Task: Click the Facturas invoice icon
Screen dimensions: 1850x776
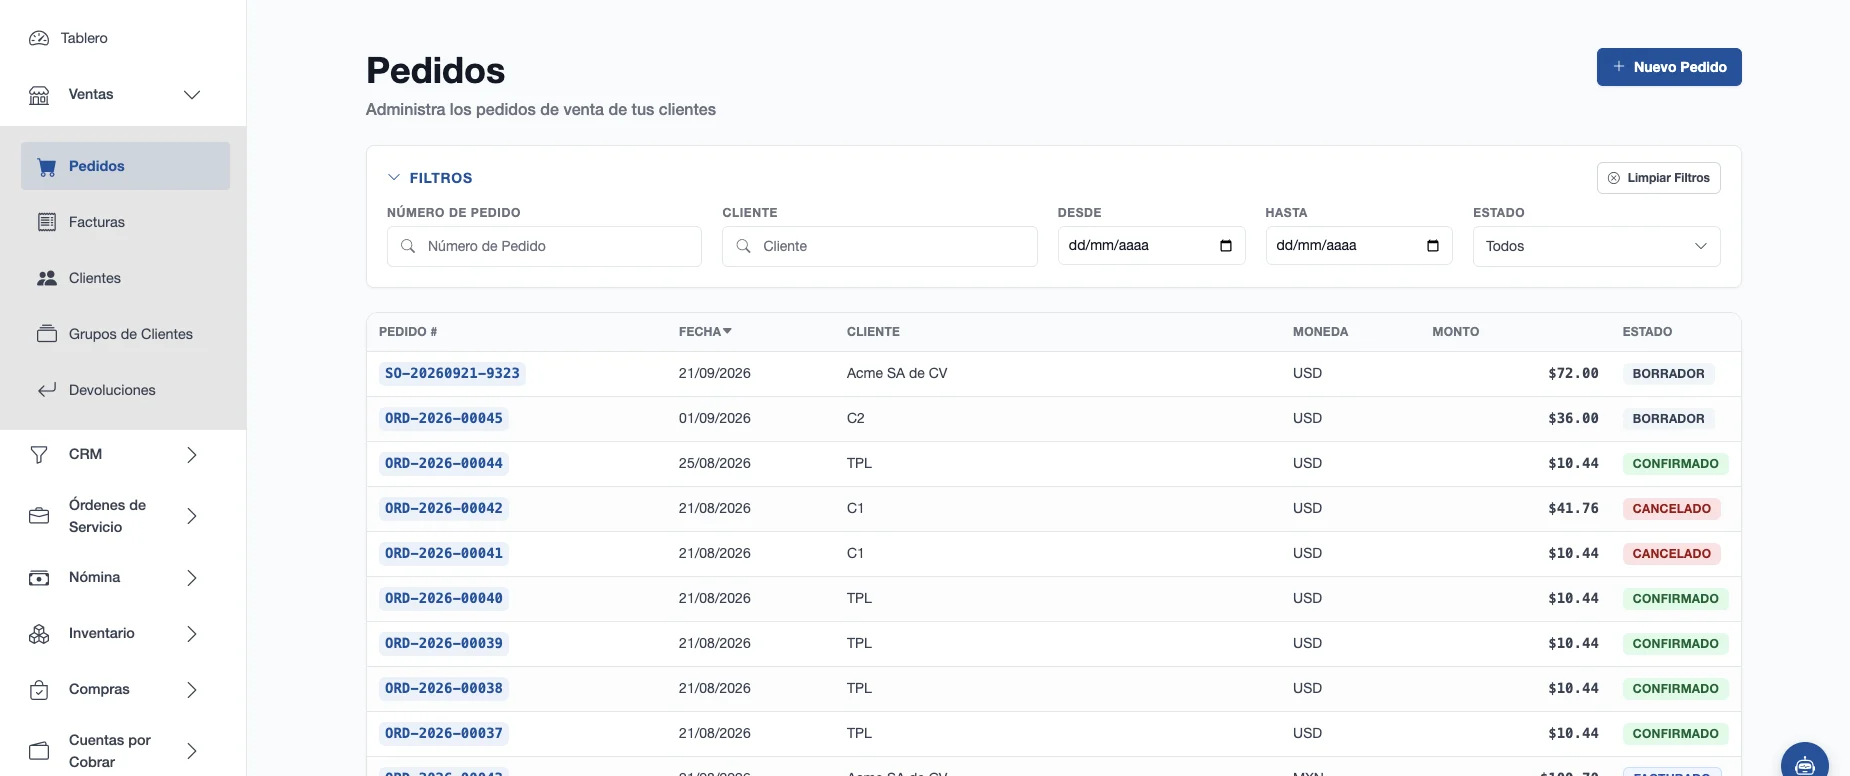Action: click(47, 222)
